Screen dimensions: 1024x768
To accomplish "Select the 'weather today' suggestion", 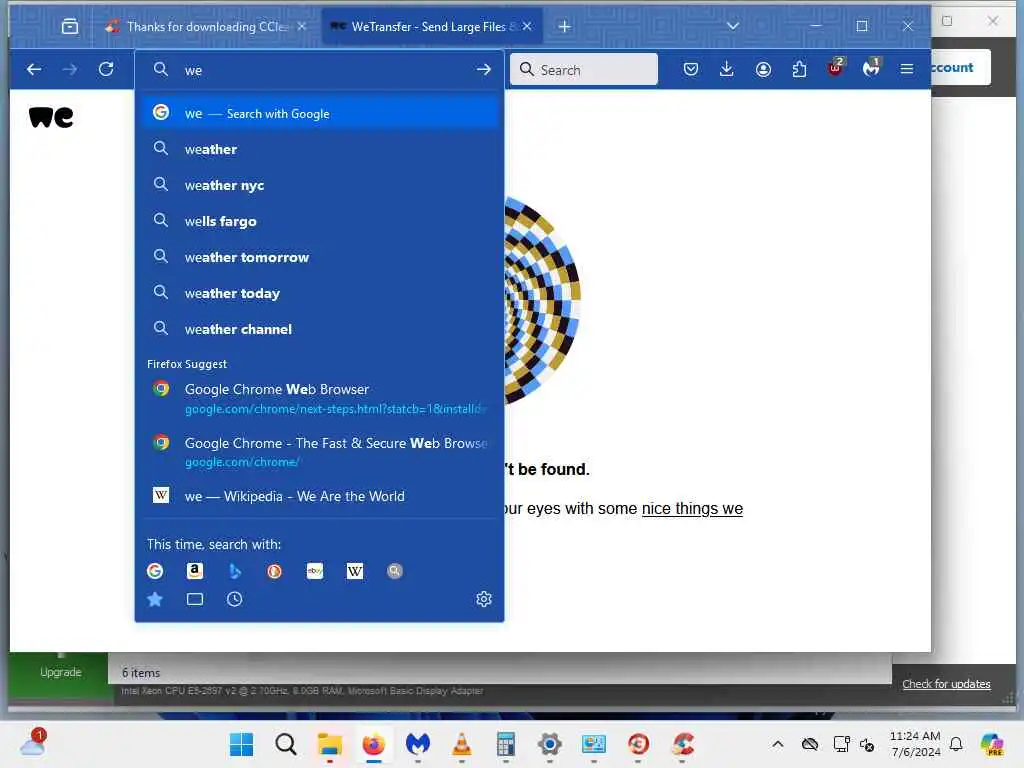I will click(319, 293).
